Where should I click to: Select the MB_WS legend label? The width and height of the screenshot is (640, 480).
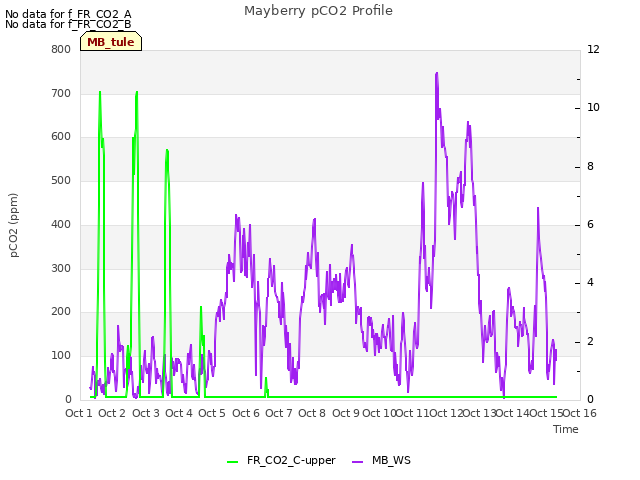coord(391,460)
